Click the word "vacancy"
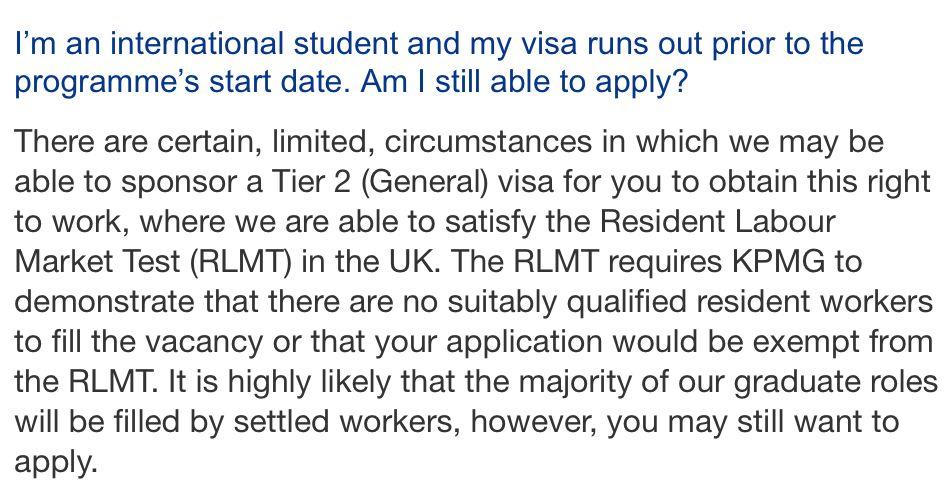 [204, 343]
